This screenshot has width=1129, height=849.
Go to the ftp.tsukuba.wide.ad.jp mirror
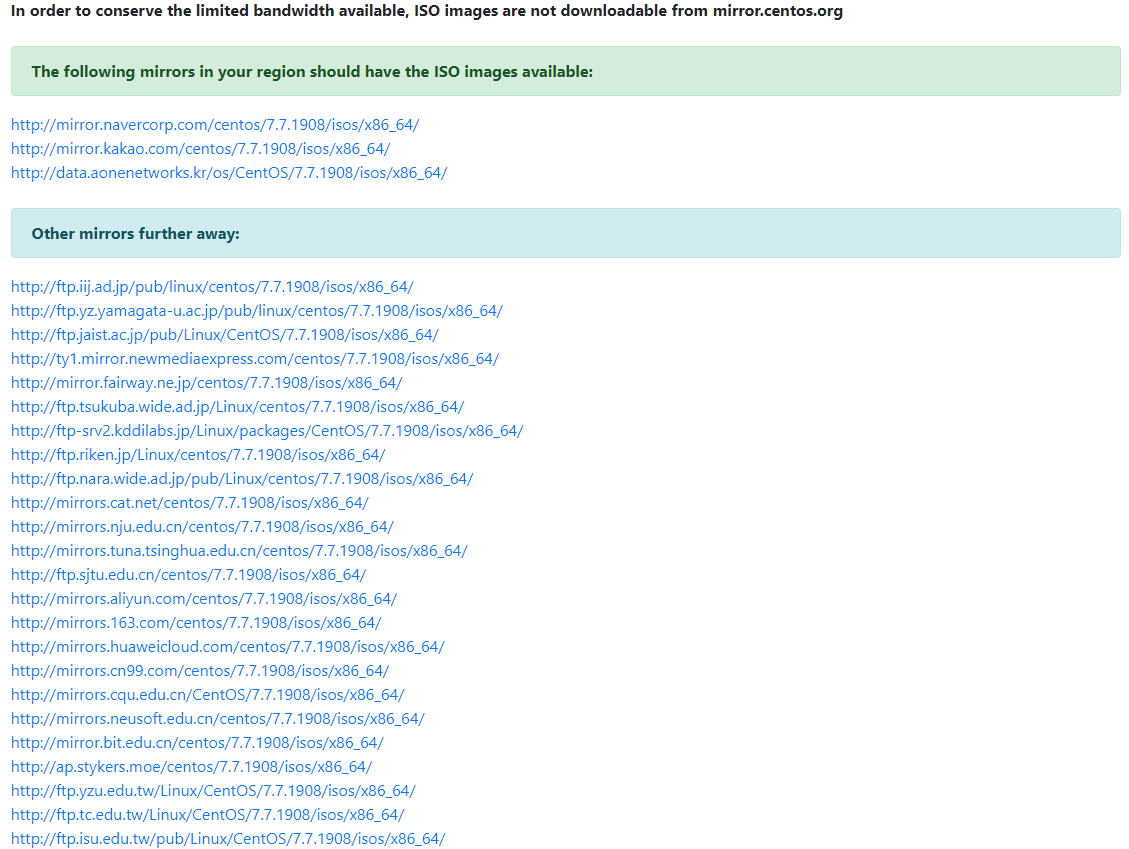(x=238, y=407)
